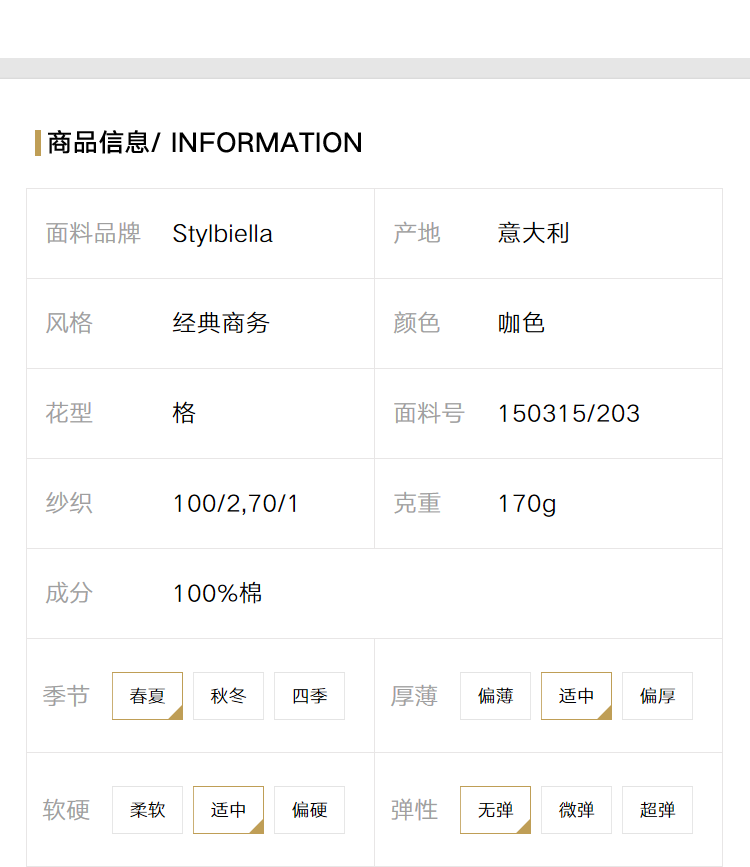Click the 170g weight value
Viewport: 750px width, 867px height.
point(527,504)
